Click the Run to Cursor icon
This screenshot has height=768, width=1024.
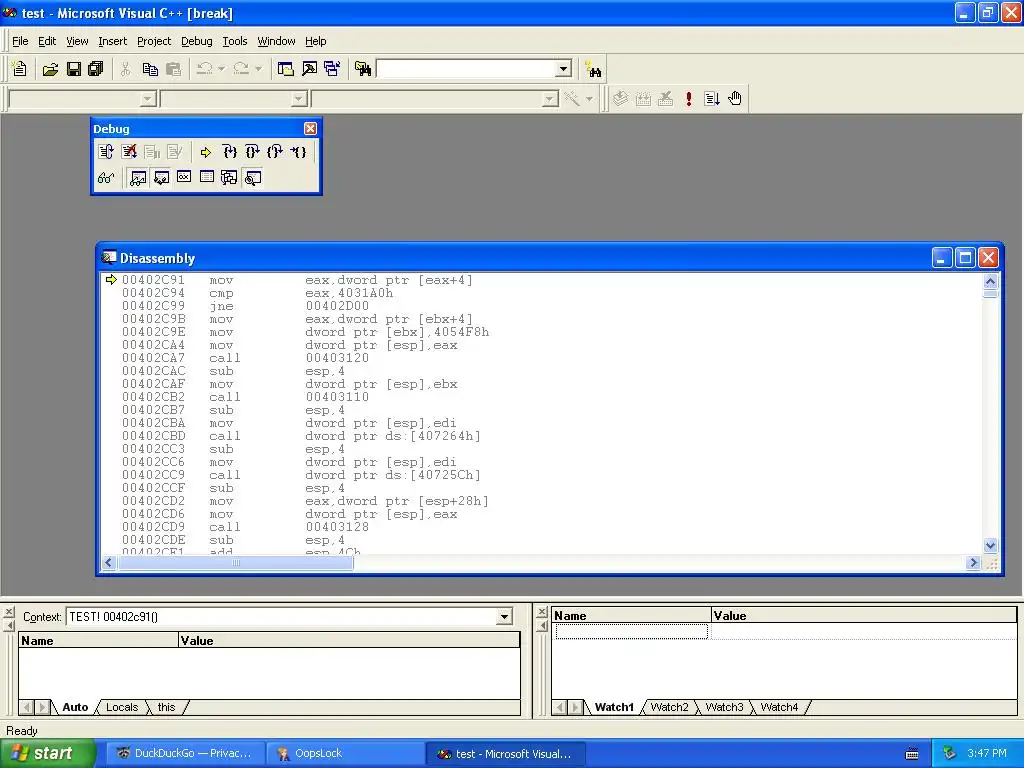coord(298,152)
